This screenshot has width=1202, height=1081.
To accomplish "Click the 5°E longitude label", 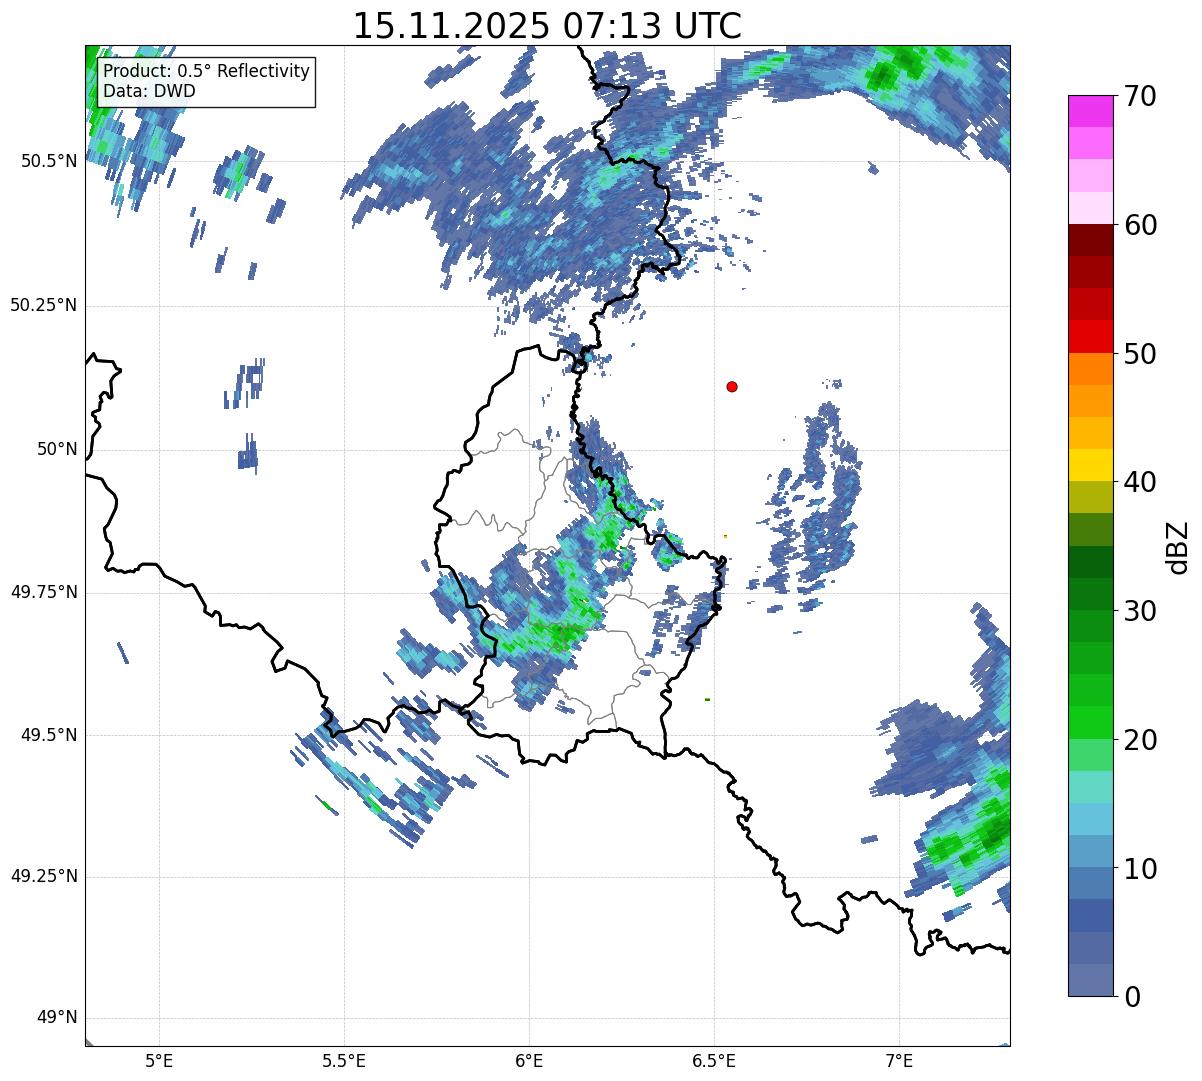I will pyautogui.click(x=159, y=1060).
